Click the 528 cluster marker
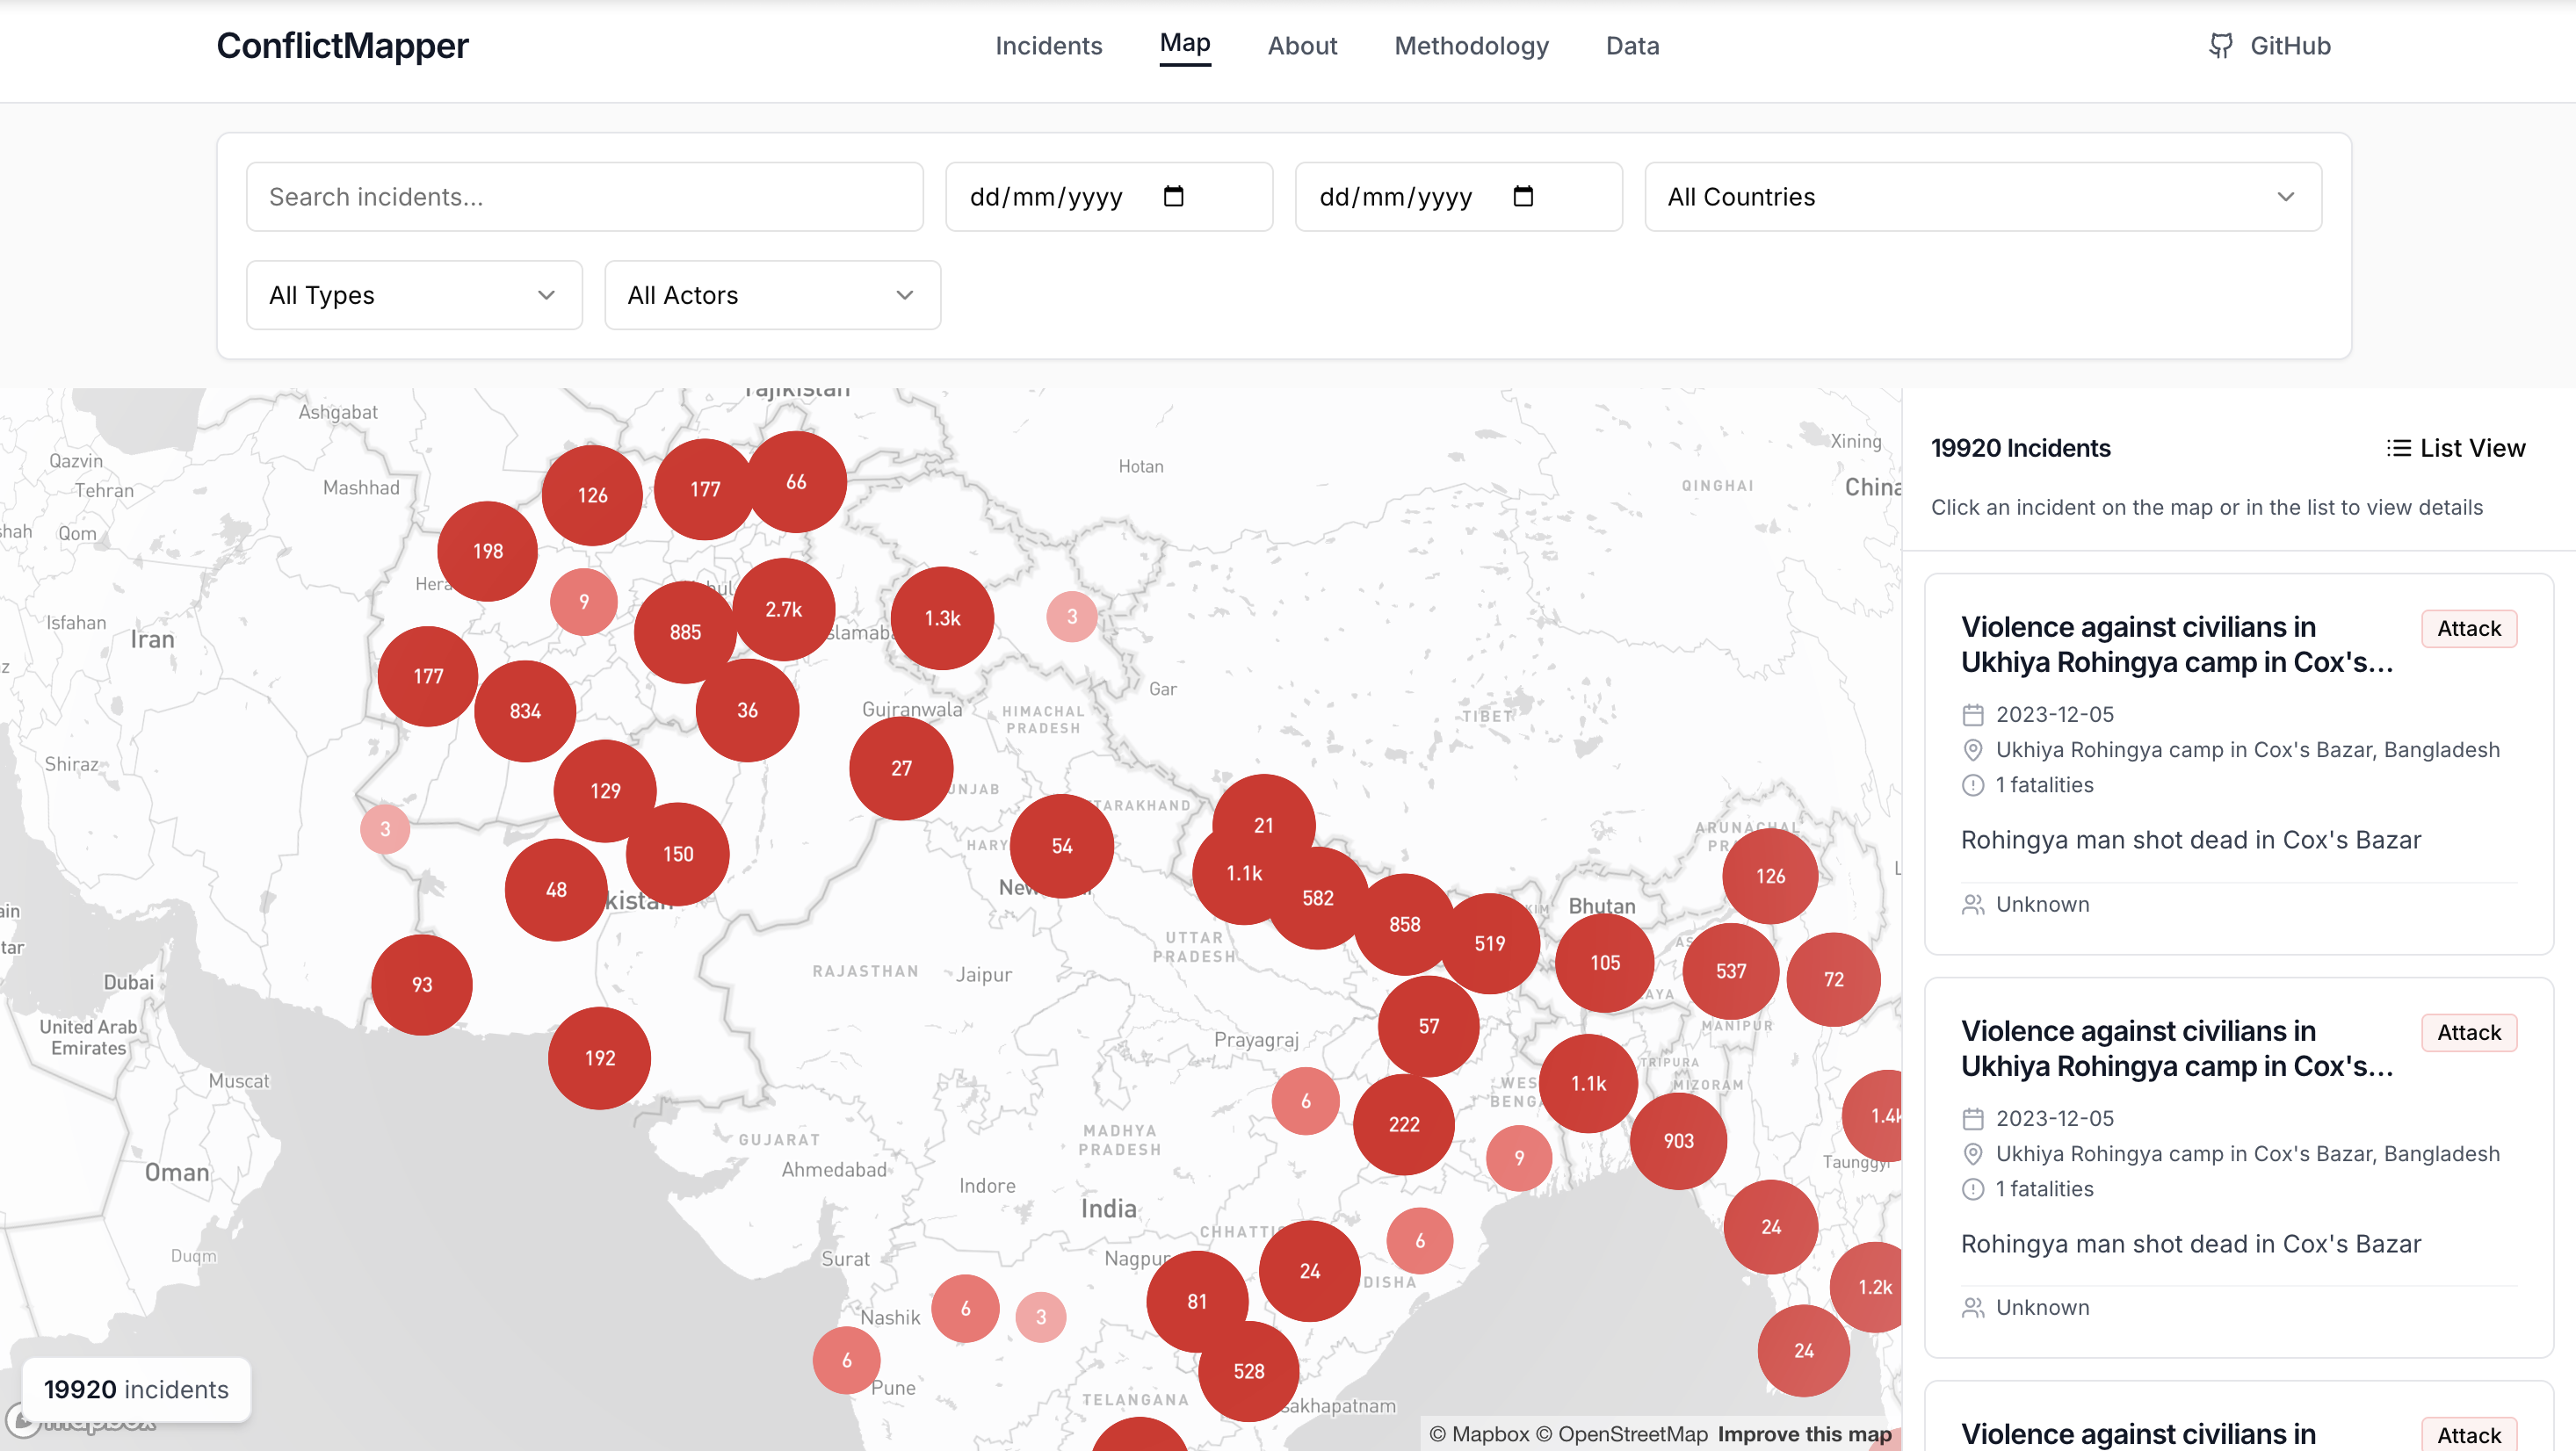This screenshot has height=1451, width=2576. coord(1248,1371)
